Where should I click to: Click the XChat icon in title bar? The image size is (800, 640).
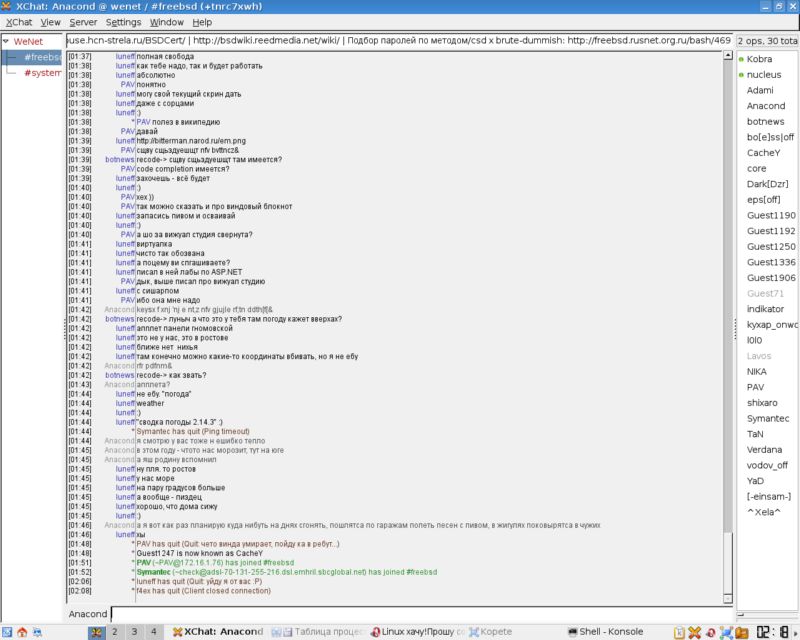(6, 6)
